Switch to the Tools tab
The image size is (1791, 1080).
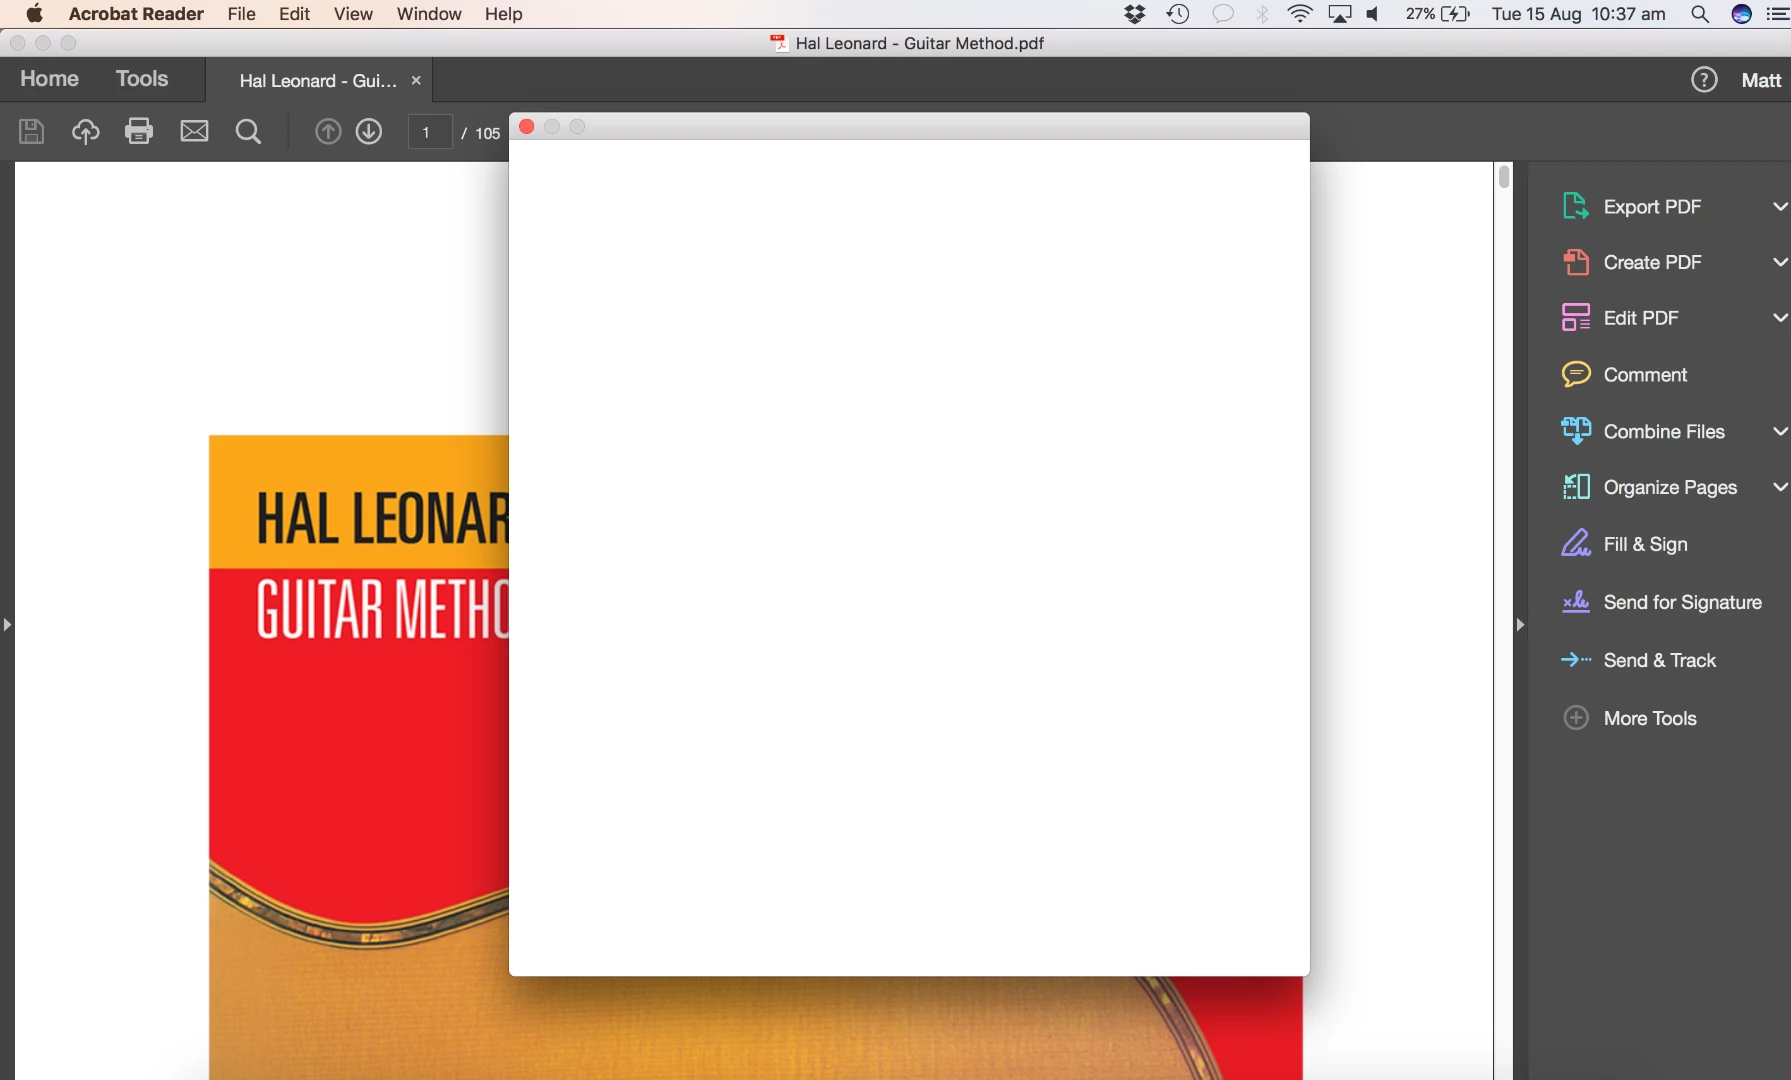pos(142,79)
